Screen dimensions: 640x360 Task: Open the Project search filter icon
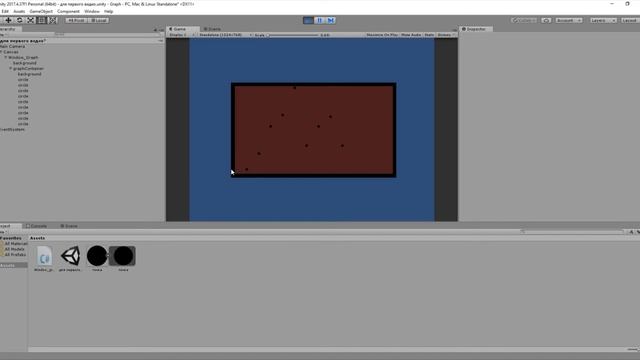click(x=631, y=232)
